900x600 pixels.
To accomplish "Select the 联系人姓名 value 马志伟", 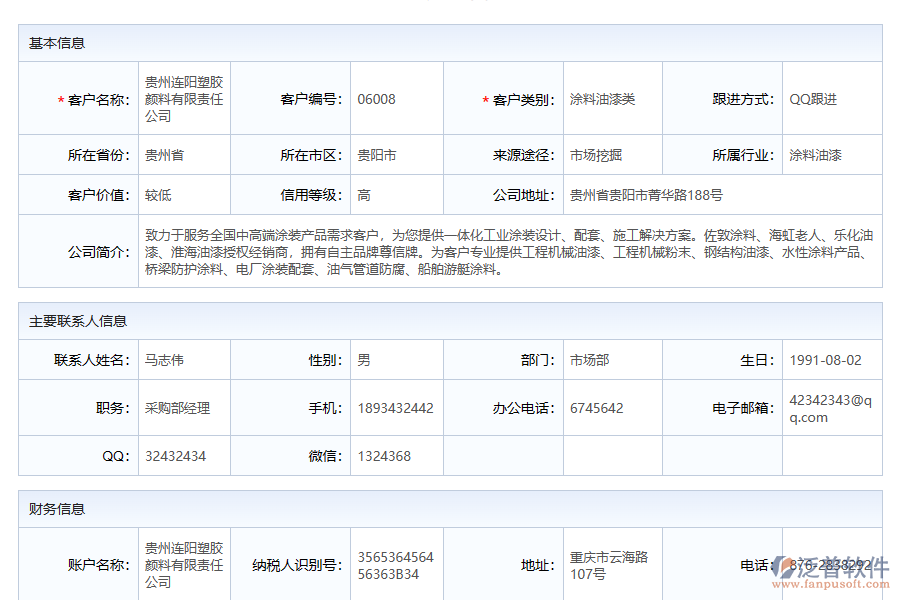I will click(164, 360).
